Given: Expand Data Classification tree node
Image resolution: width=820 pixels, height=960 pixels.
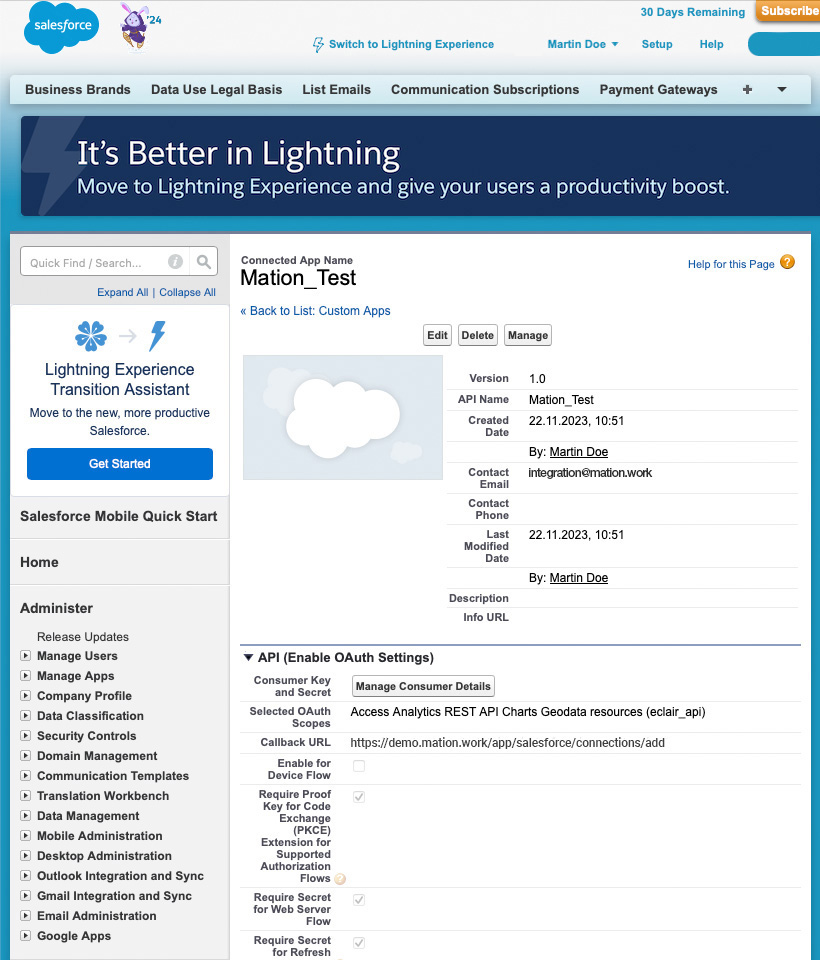Looking at the screenshot, I should 26,716.
